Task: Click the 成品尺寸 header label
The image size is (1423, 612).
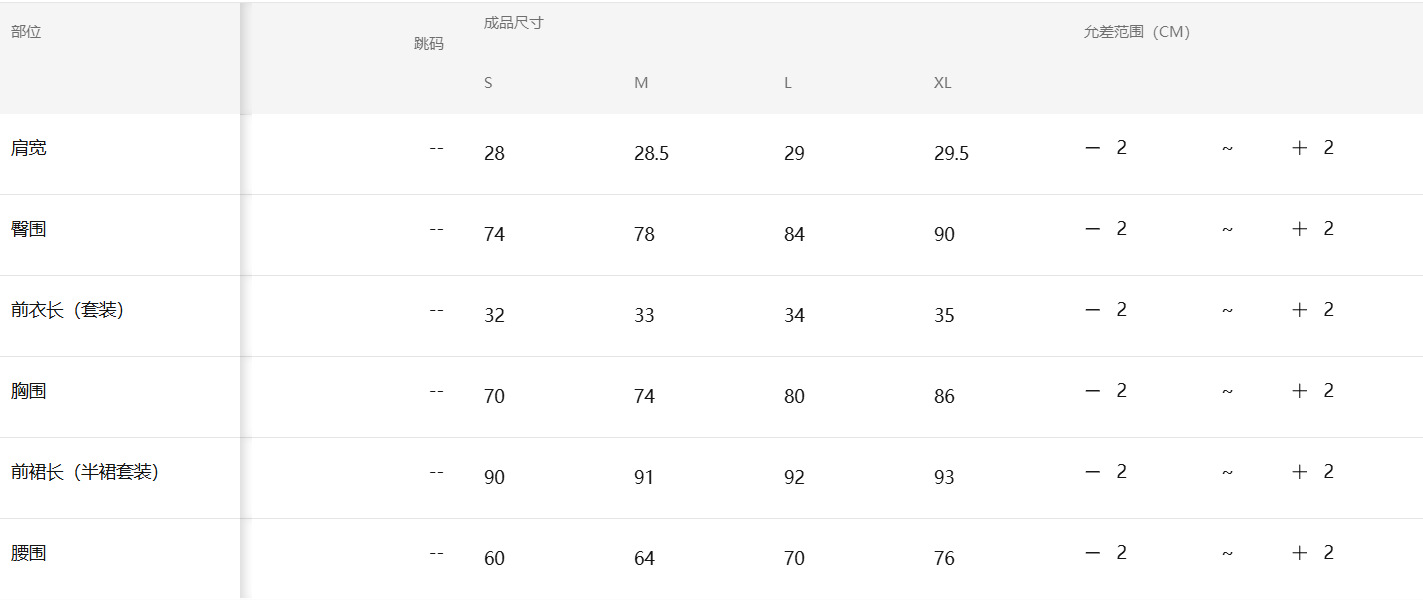Action: [x=513, y=23]
